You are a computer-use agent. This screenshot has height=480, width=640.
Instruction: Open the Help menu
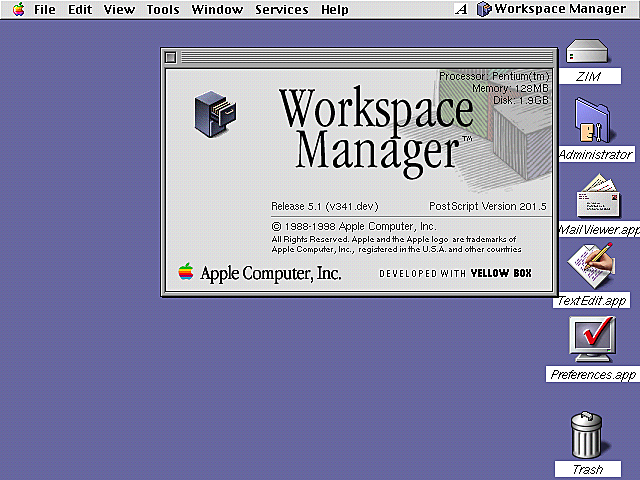click(335, 9)
